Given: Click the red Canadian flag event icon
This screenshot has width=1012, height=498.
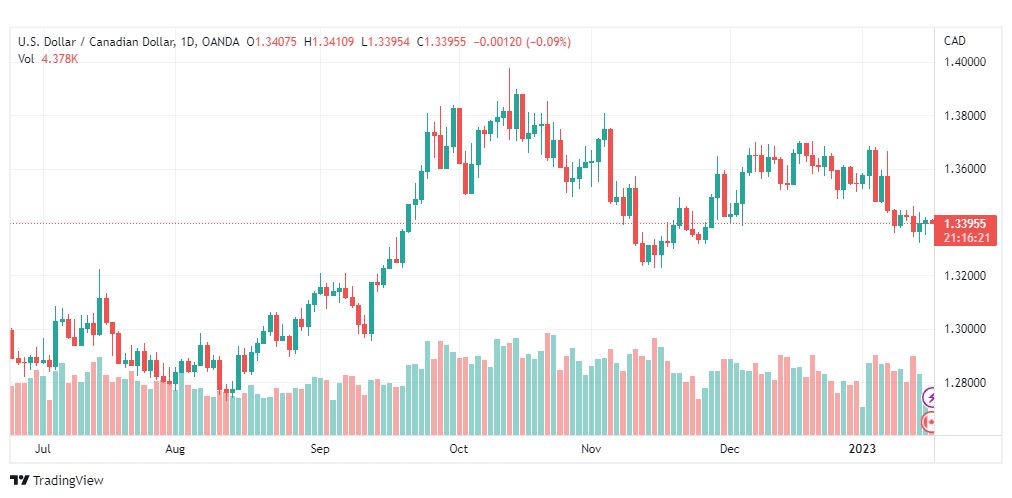Looking at the screenshot, I should tap(929, 423).
